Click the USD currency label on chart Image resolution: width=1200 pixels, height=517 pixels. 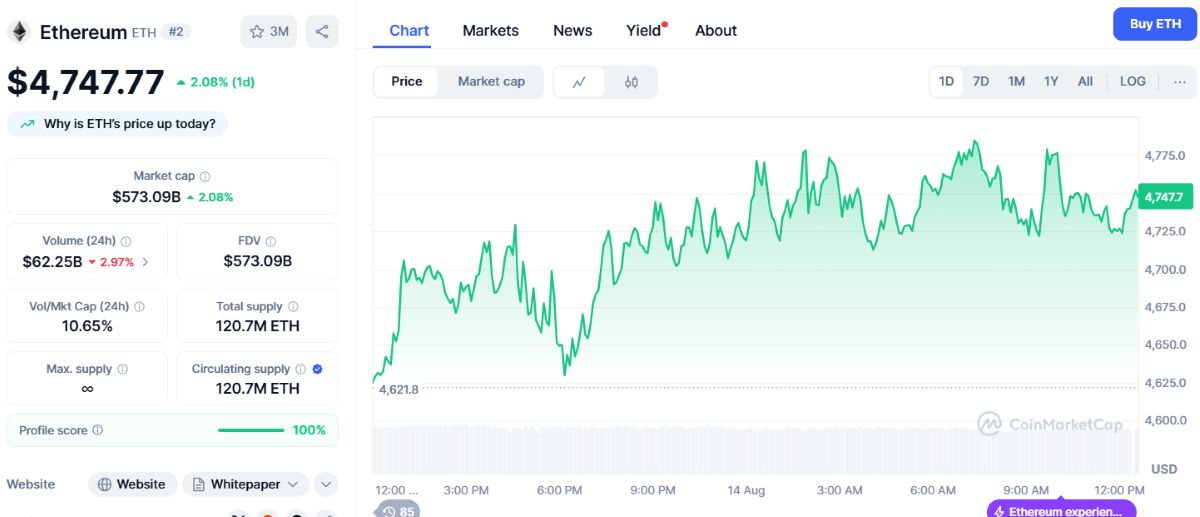click(1164, 469)
